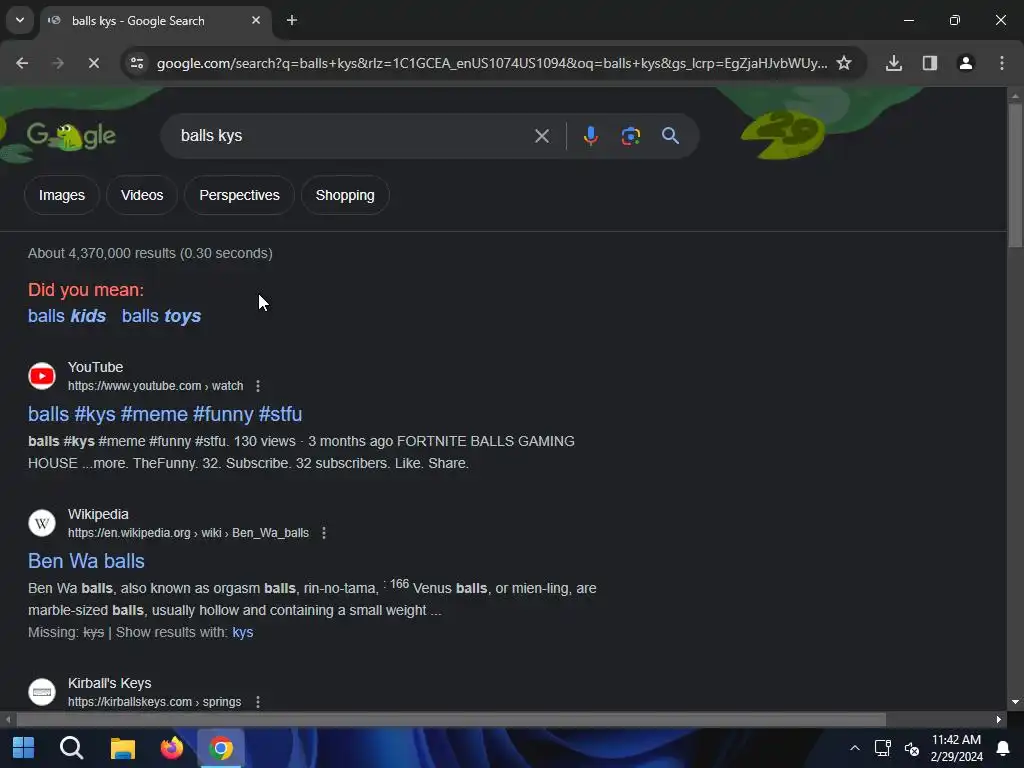
Task: View site information icon in address bar
Action: click(x=137, y=63)
